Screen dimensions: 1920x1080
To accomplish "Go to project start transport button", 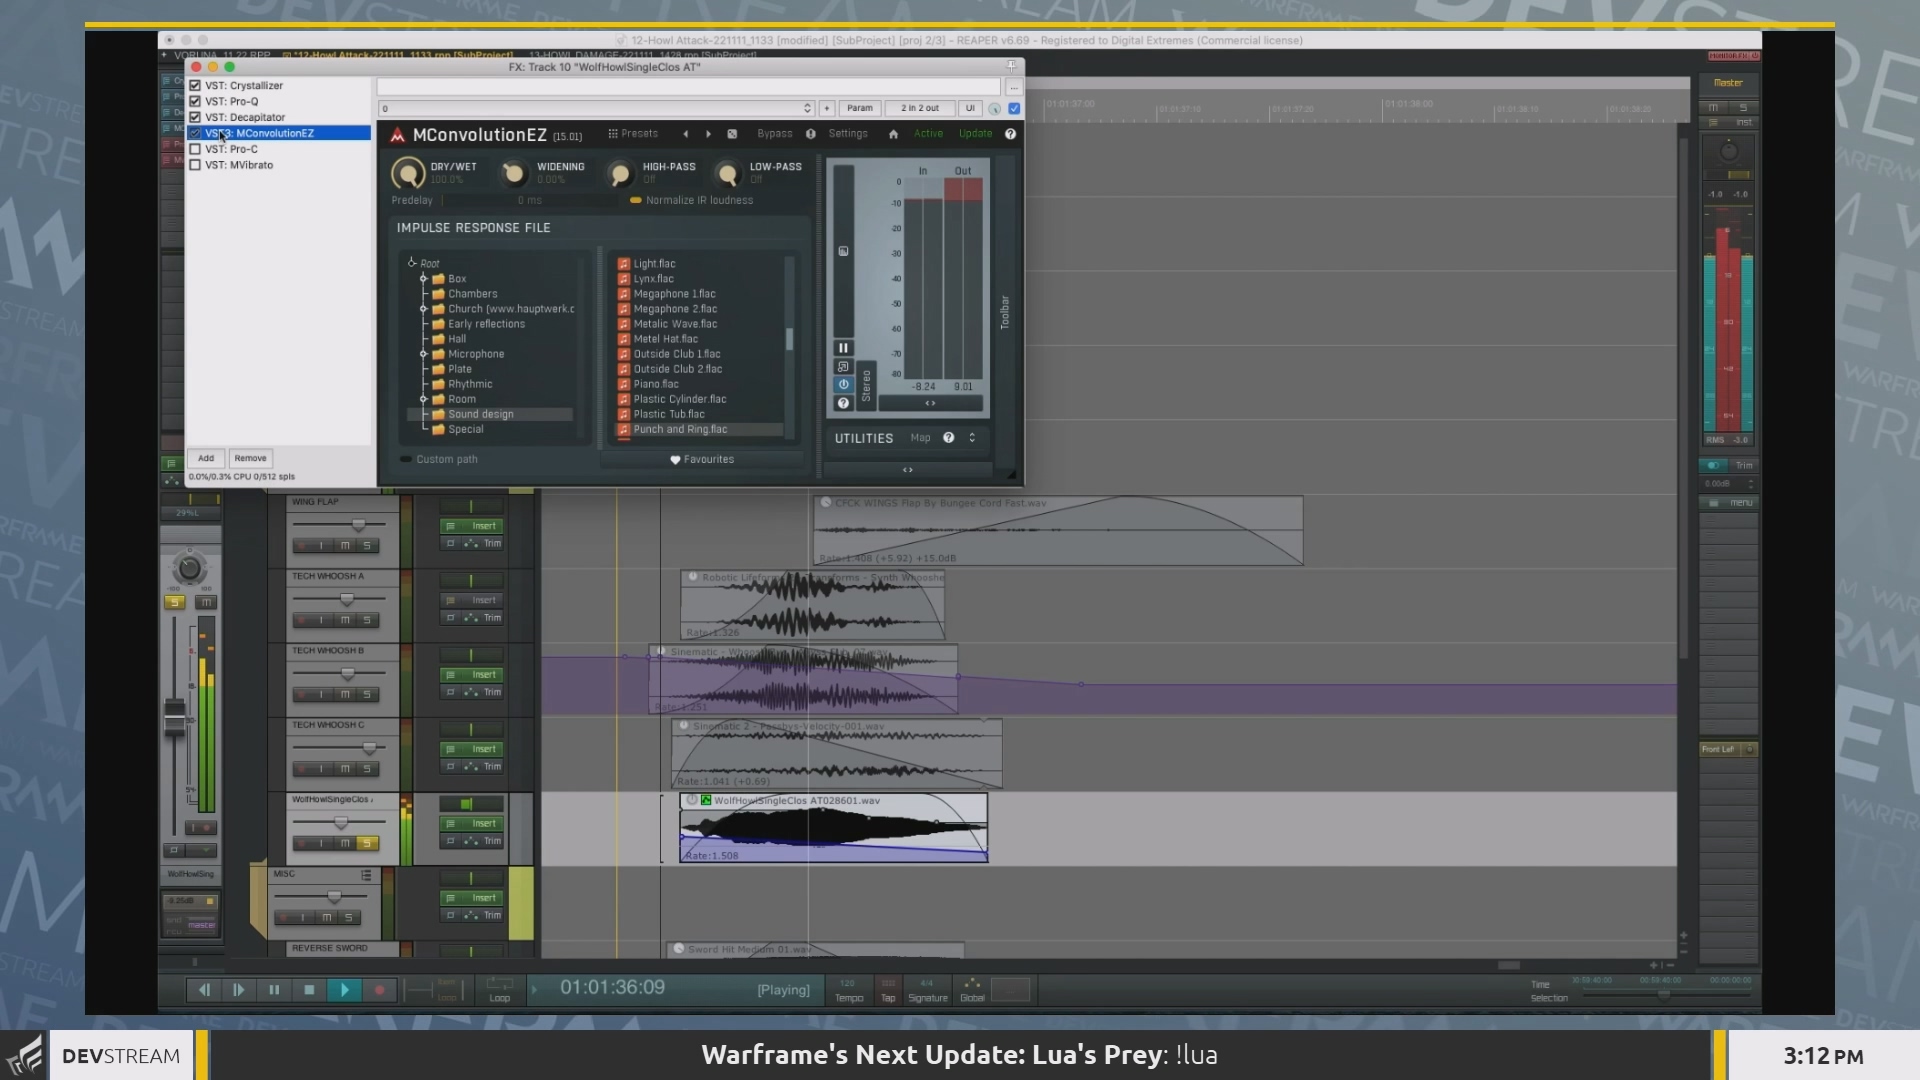I will 204,990.
